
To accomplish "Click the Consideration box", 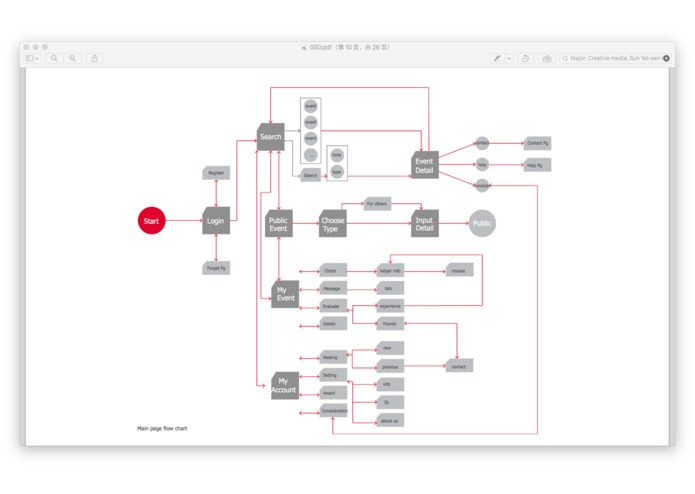I will pos(333,410).
